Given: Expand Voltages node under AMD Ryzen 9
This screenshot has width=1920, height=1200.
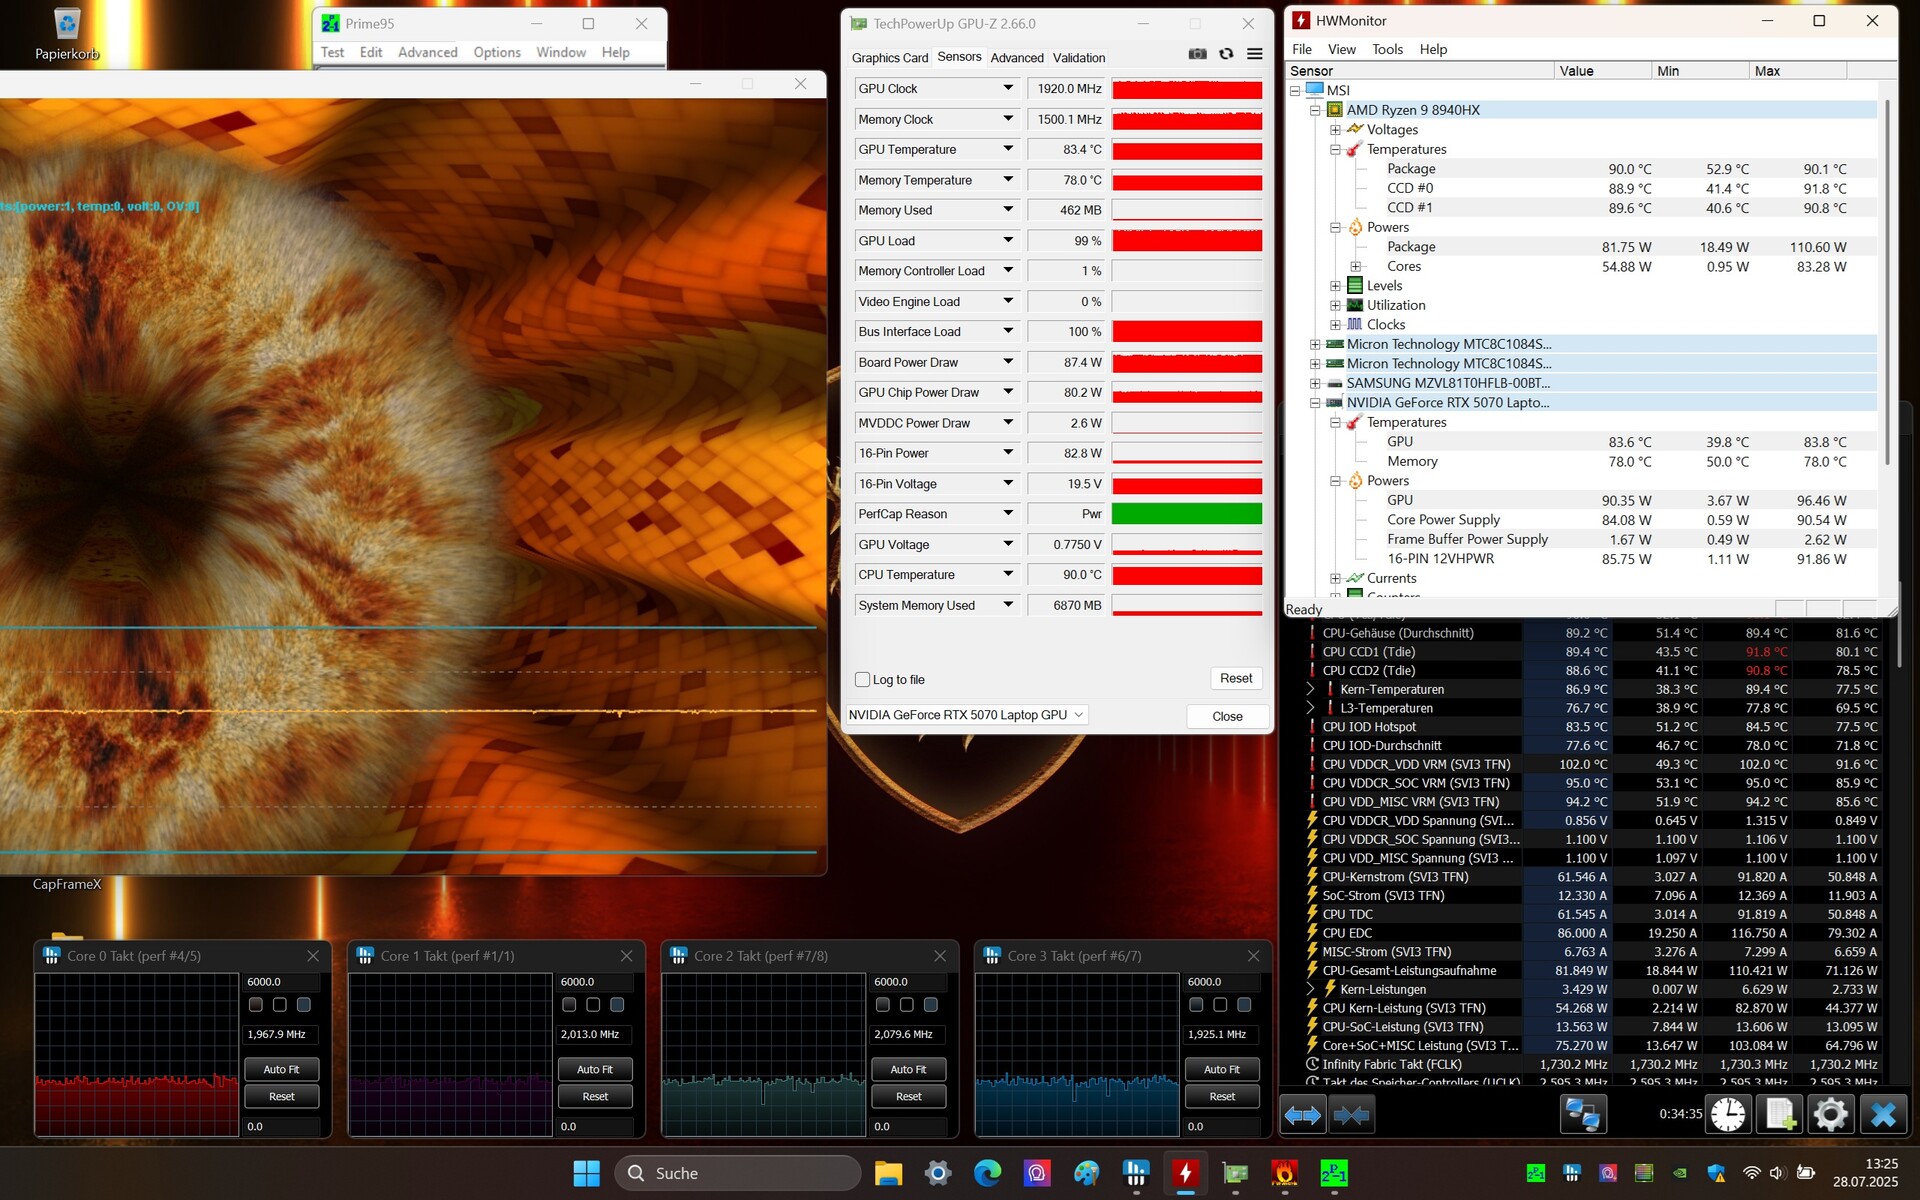Looking at the screenshot, I should click(x=1335, y=130).
